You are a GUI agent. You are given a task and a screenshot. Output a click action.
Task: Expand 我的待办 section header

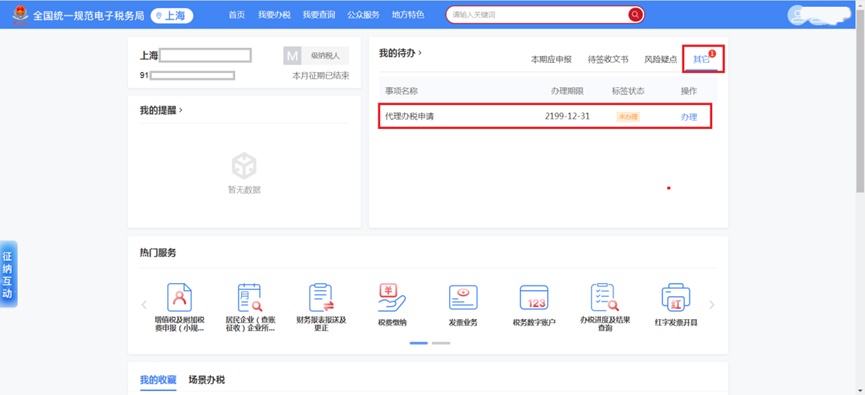400,53
